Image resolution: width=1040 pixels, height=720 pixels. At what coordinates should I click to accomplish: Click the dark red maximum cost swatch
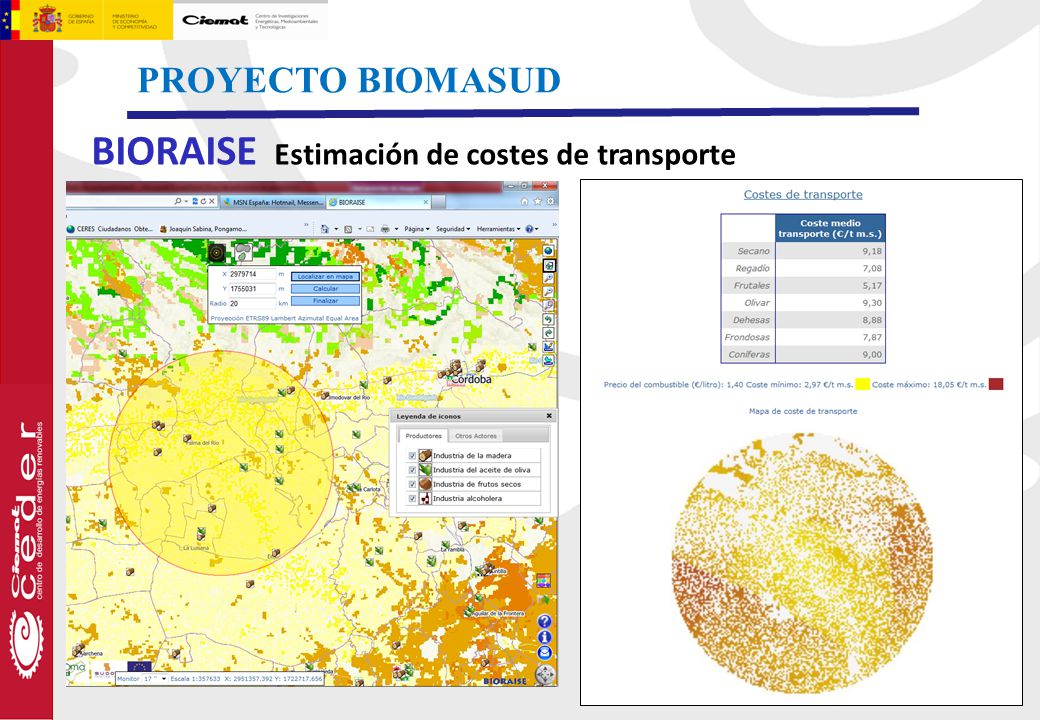coord(996,384)
